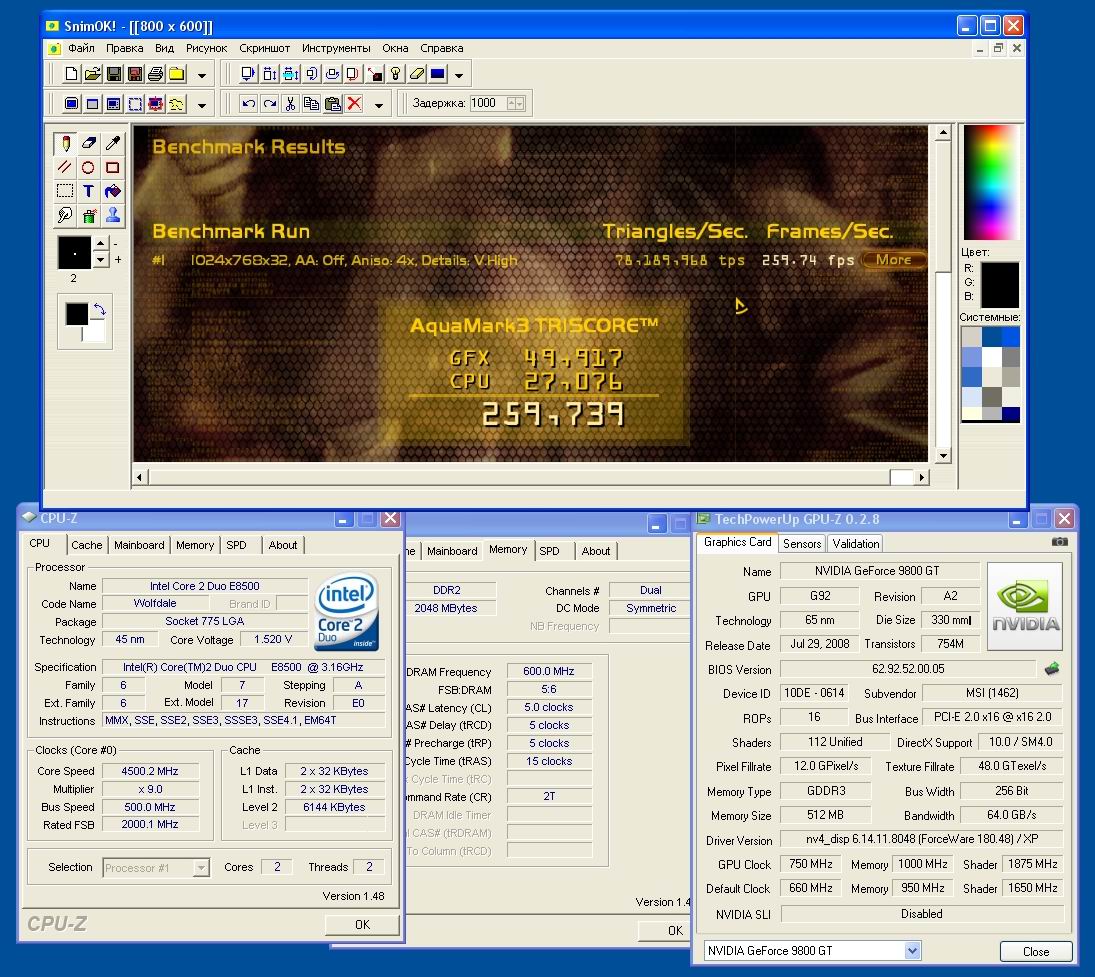The width and height of the screenshot is (1095, 977).
Task: Click the dashed region capture icon
Action: point(135,104)
